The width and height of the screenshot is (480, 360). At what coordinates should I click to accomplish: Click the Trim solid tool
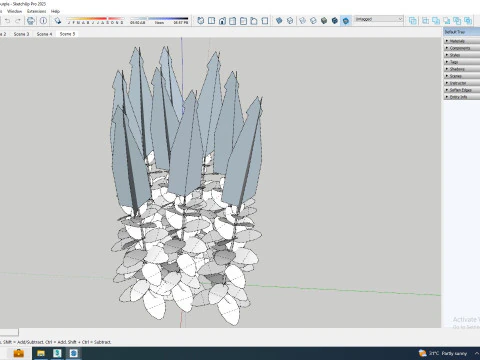tap(457, 21)
